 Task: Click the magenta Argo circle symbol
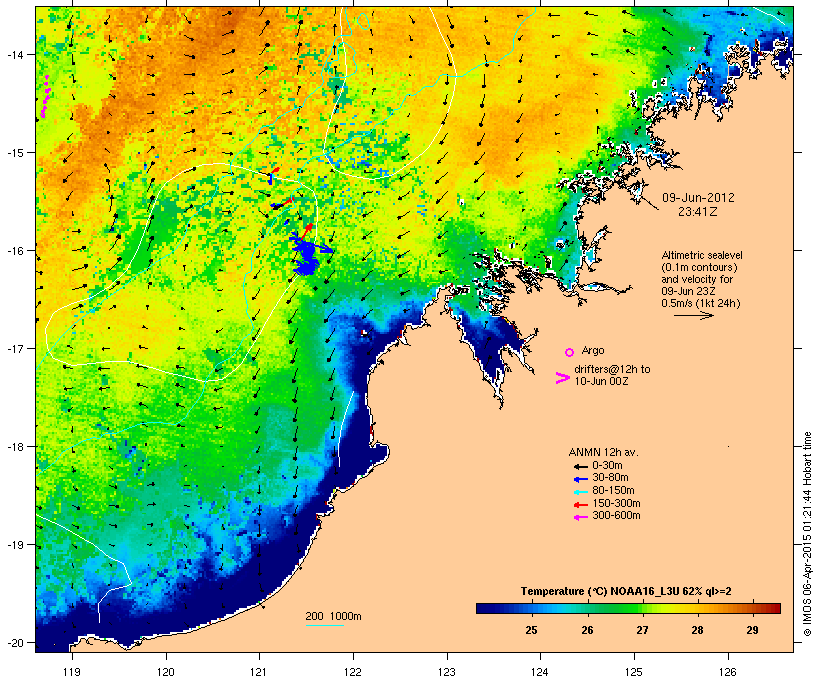tap(569, 352)
